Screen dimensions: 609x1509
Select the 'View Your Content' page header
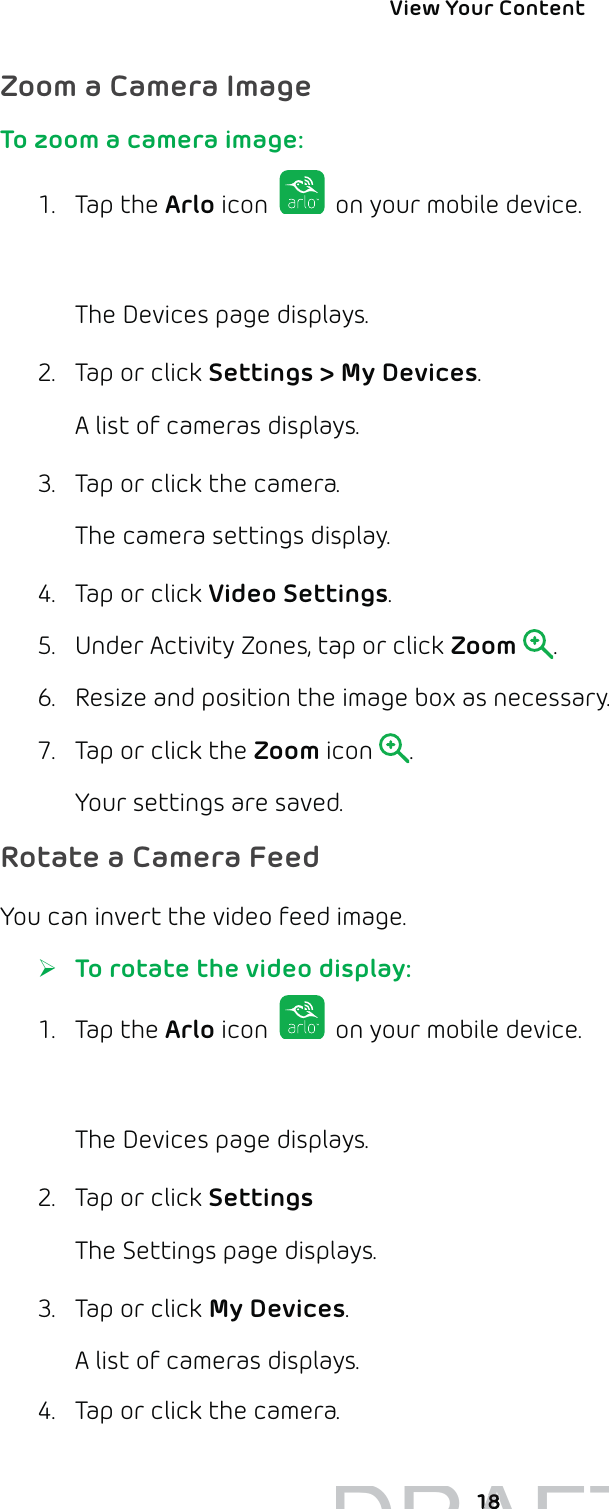[486, 9]
